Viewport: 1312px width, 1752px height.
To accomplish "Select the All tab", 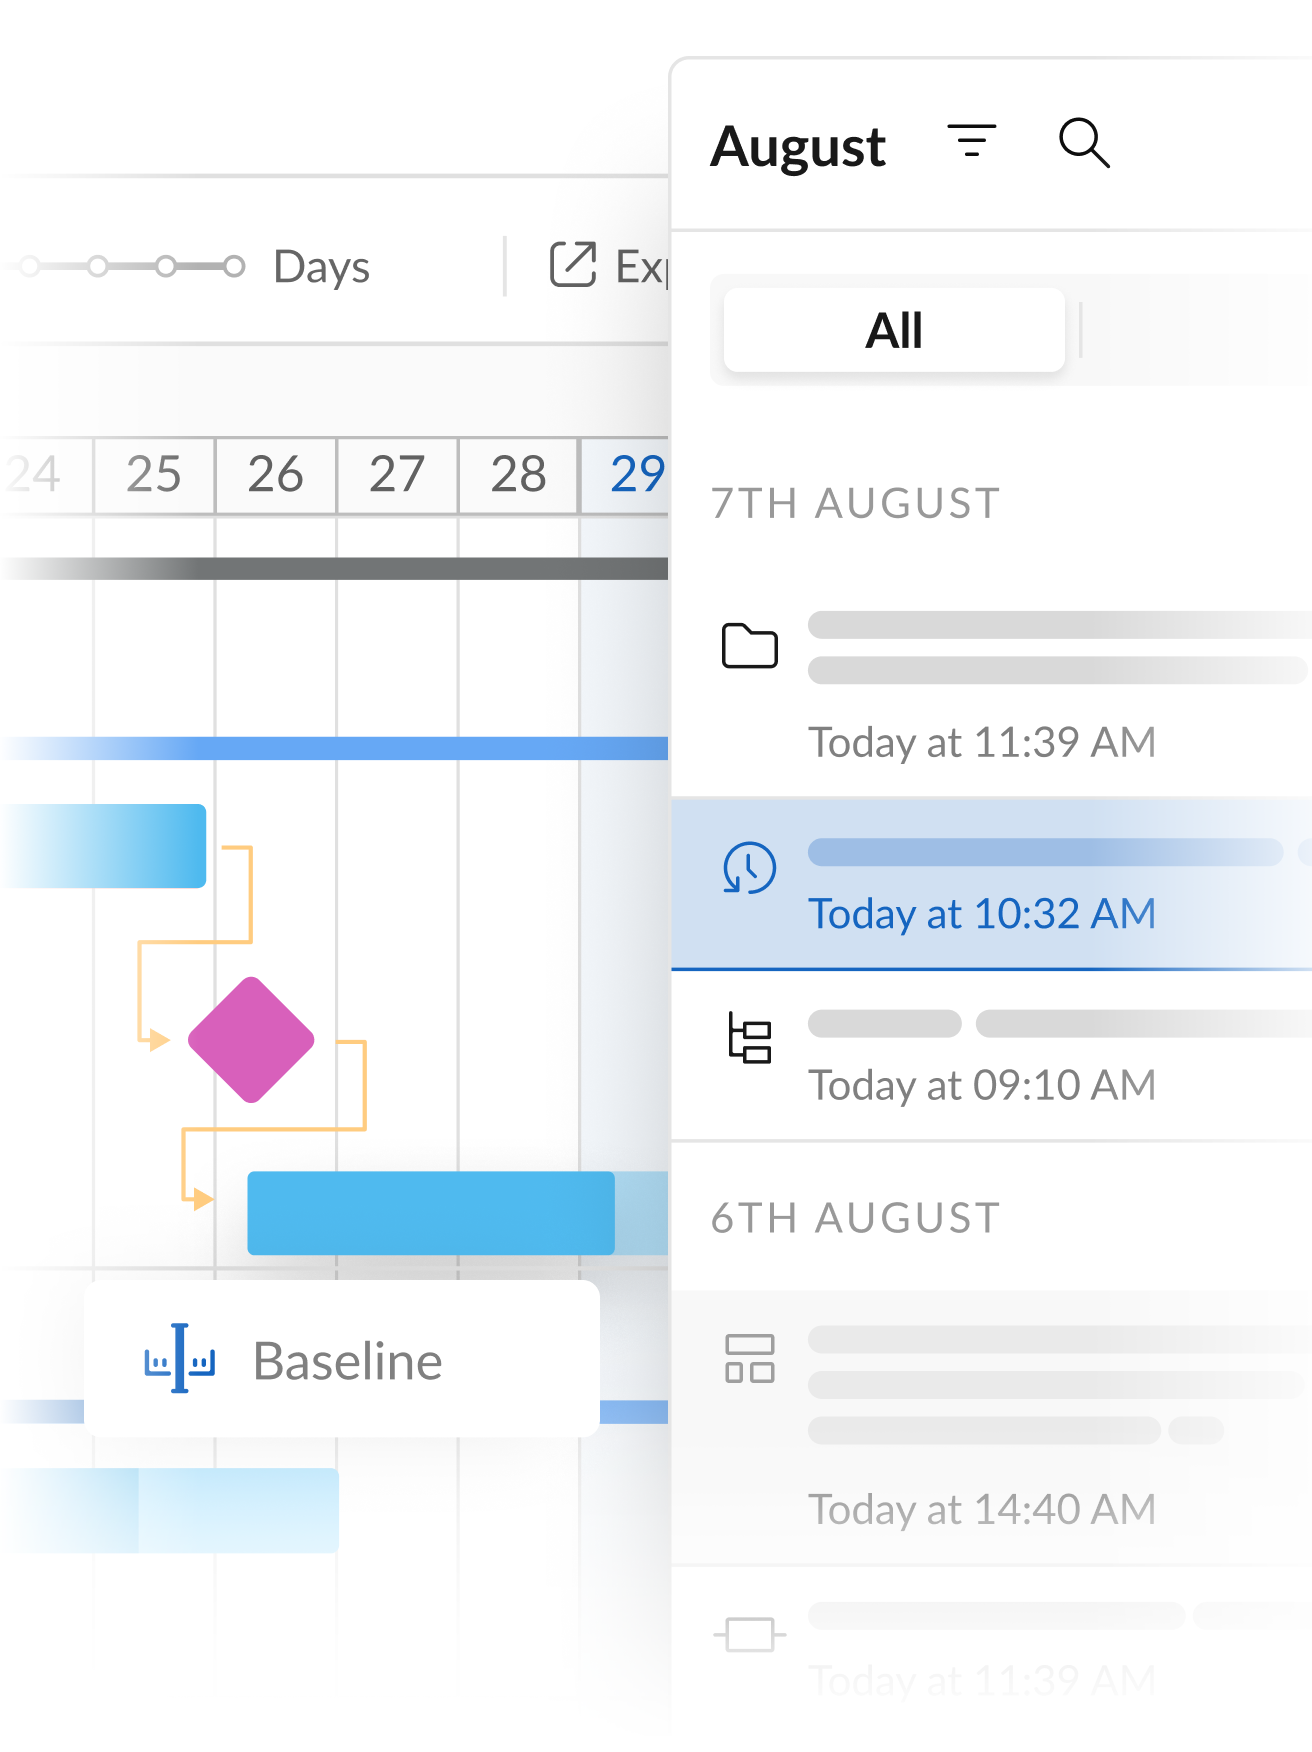I will click(894, 330).
